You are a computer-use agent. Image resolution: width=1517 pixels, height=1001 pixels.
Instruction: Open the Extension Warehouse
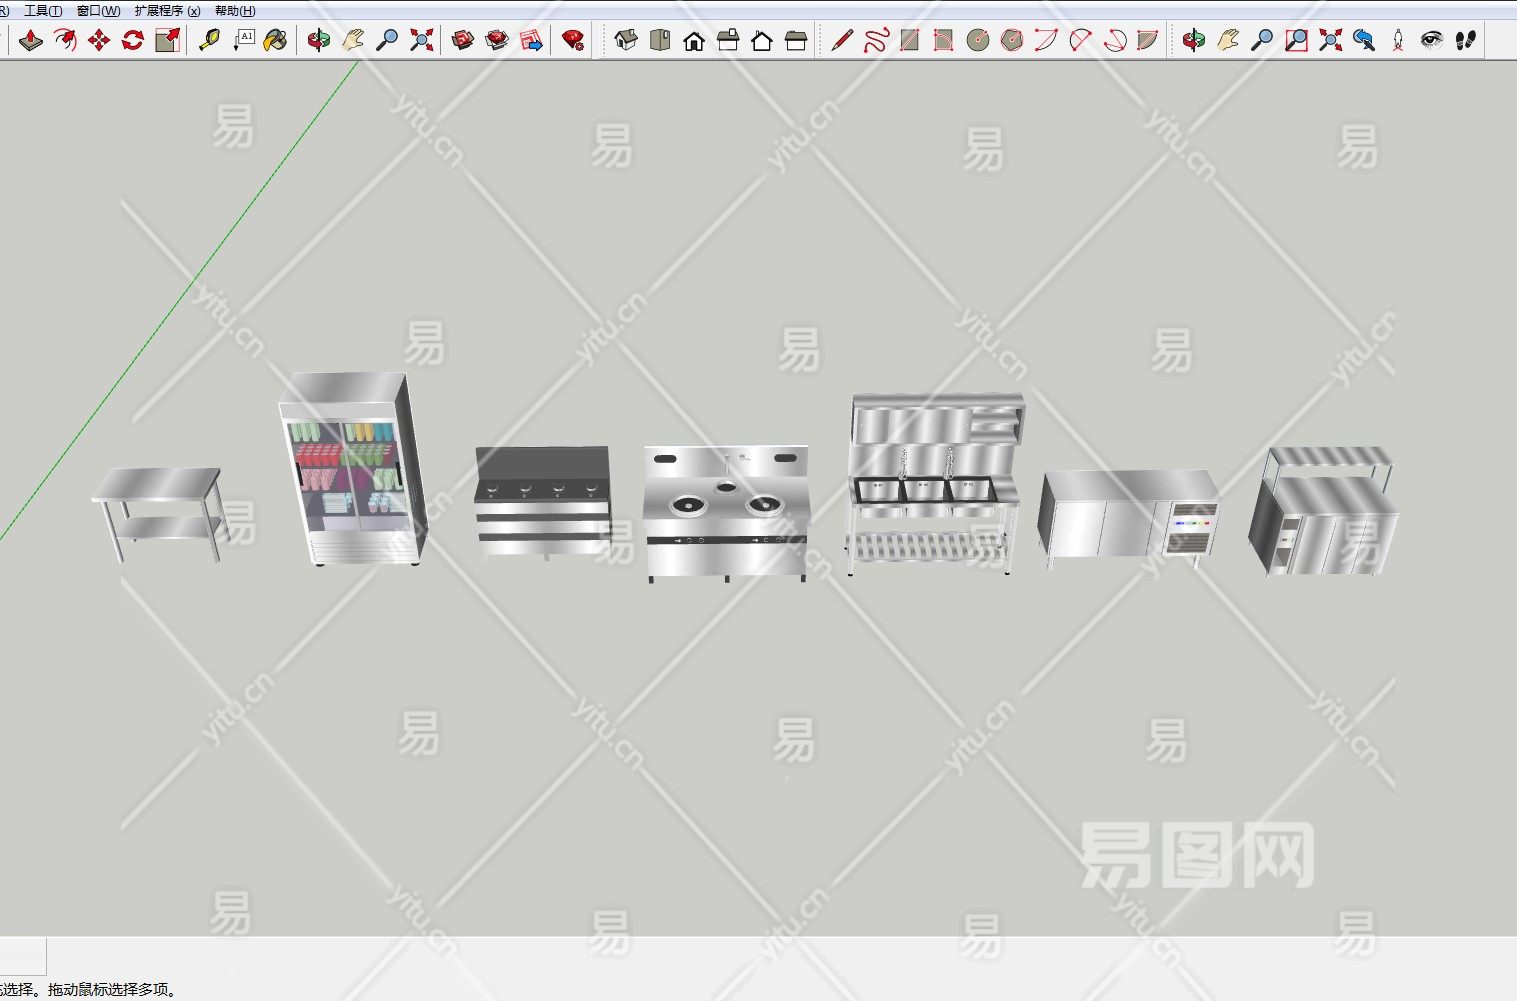tap(497, 40)
